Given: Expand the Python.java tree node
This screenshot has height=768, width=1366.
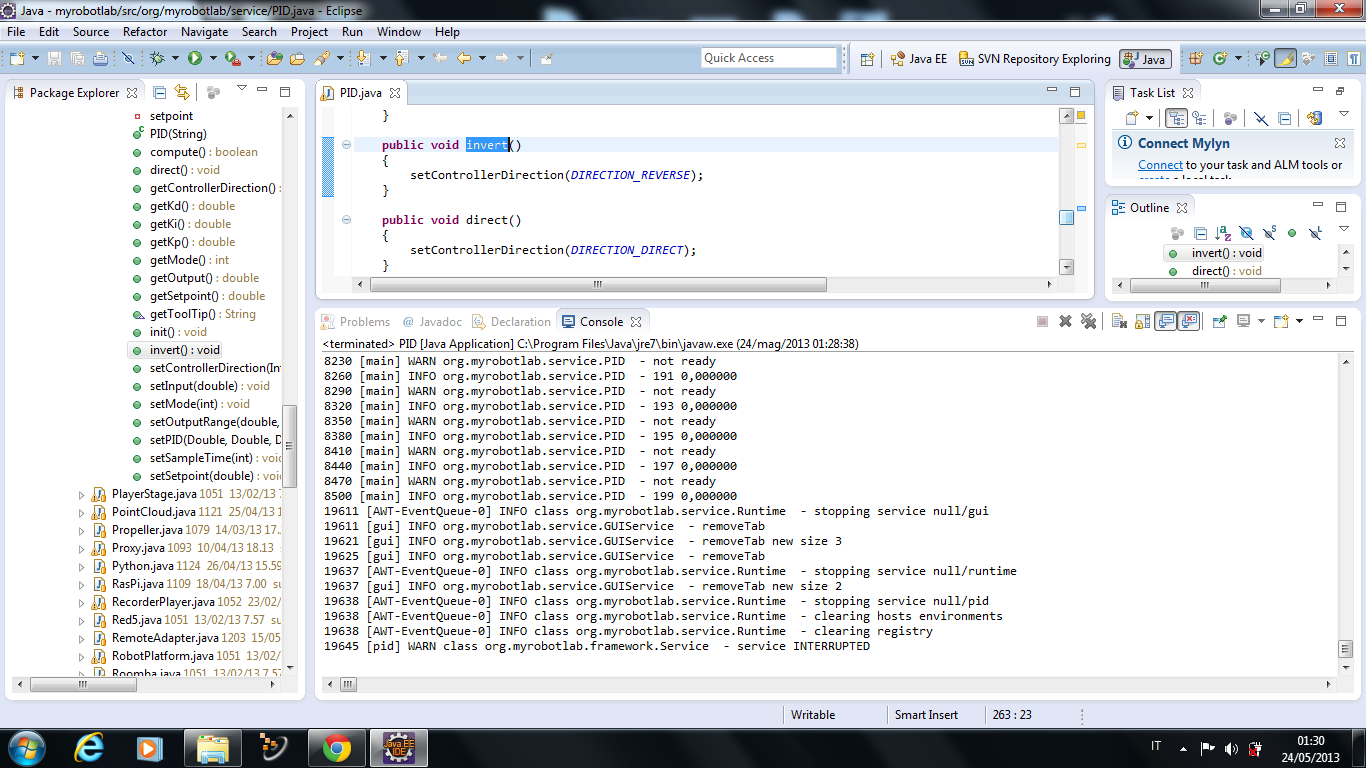Looking at the screenshot, I should (x=82, y=566).
